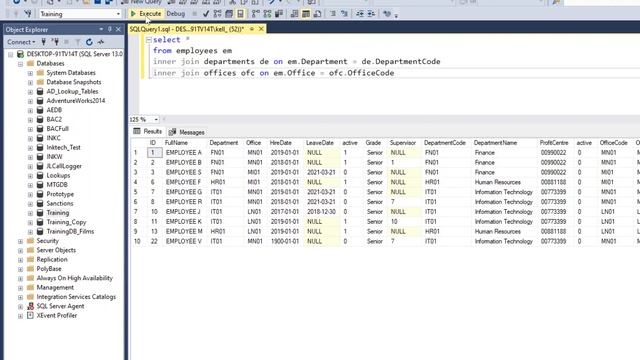Place the cursor in the inner join offices line
This screenshot has width=640, height=360.
click(x=273, y=73)
